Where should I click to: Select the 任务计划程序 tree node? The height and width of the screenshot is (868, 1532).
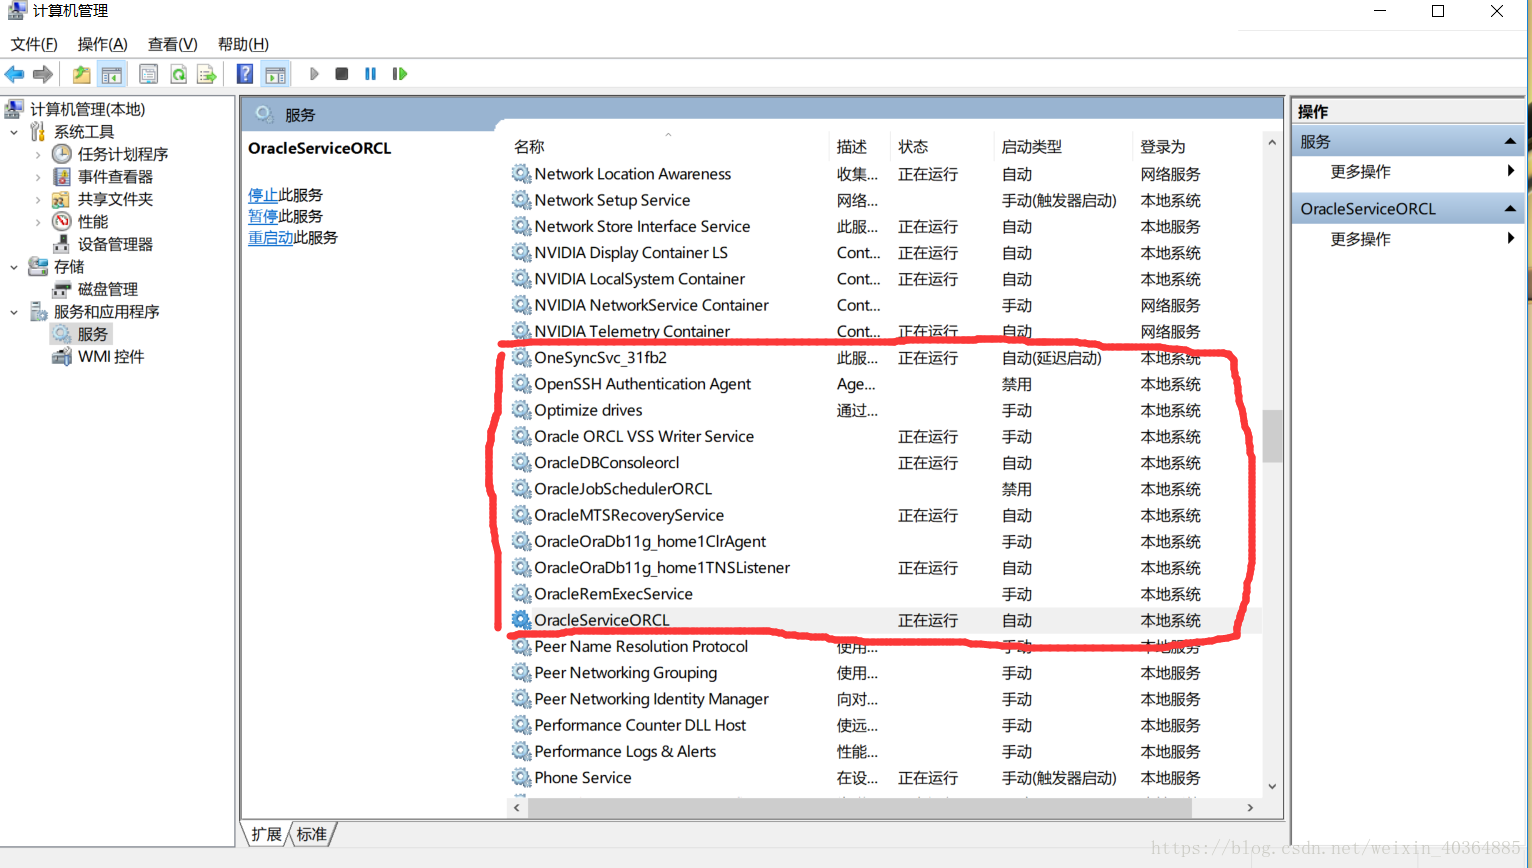pyautogui.click(x=123, y=154)
